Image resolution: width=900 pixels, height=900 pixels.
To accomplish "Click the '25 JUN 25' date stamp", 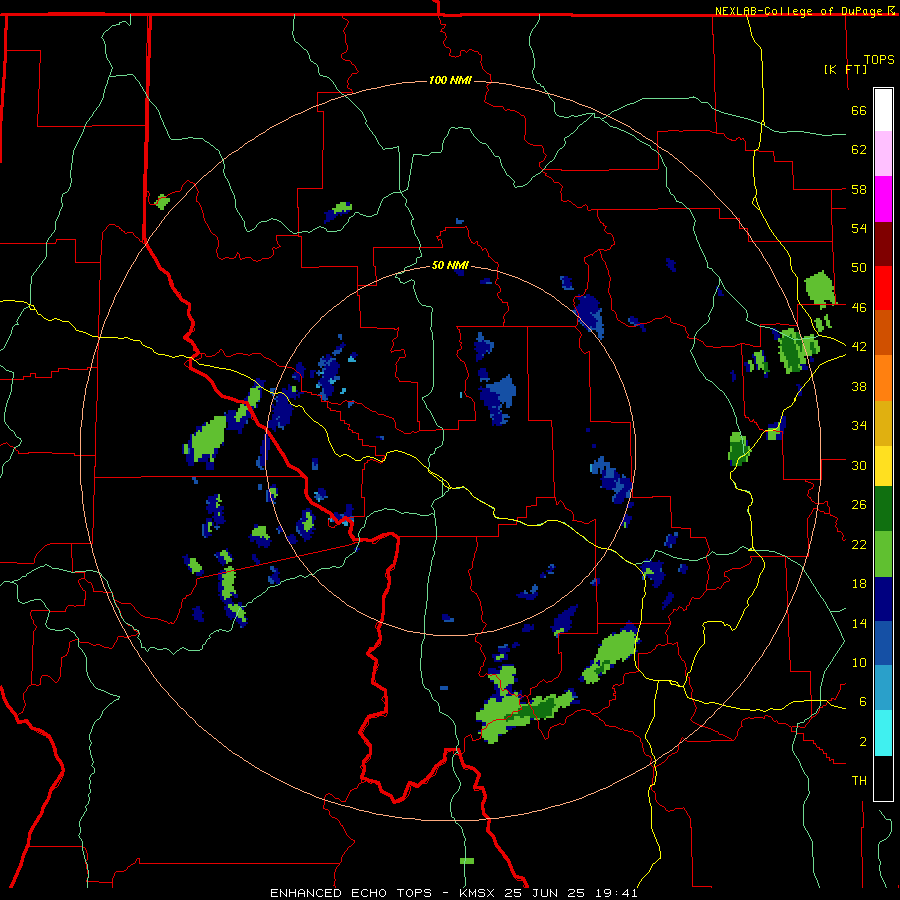I will pyautogui.click(x=545, y=893).
